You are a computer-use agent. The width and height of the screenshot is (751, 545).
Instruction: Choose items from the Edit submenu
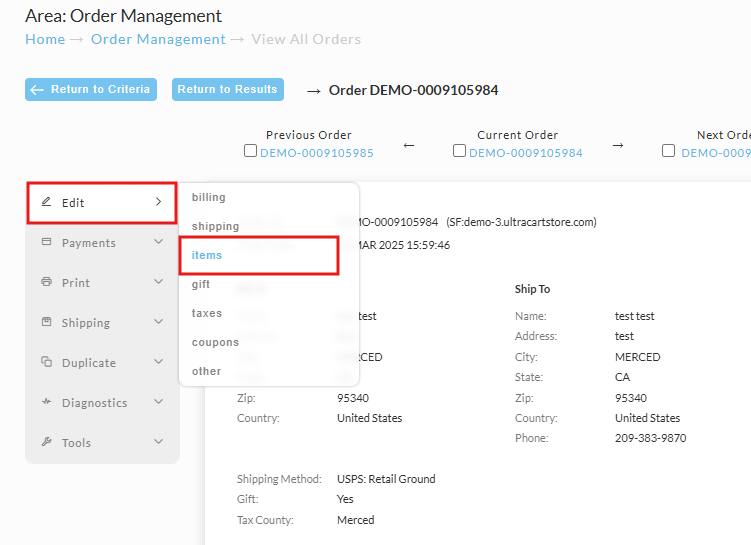(207, 255)
